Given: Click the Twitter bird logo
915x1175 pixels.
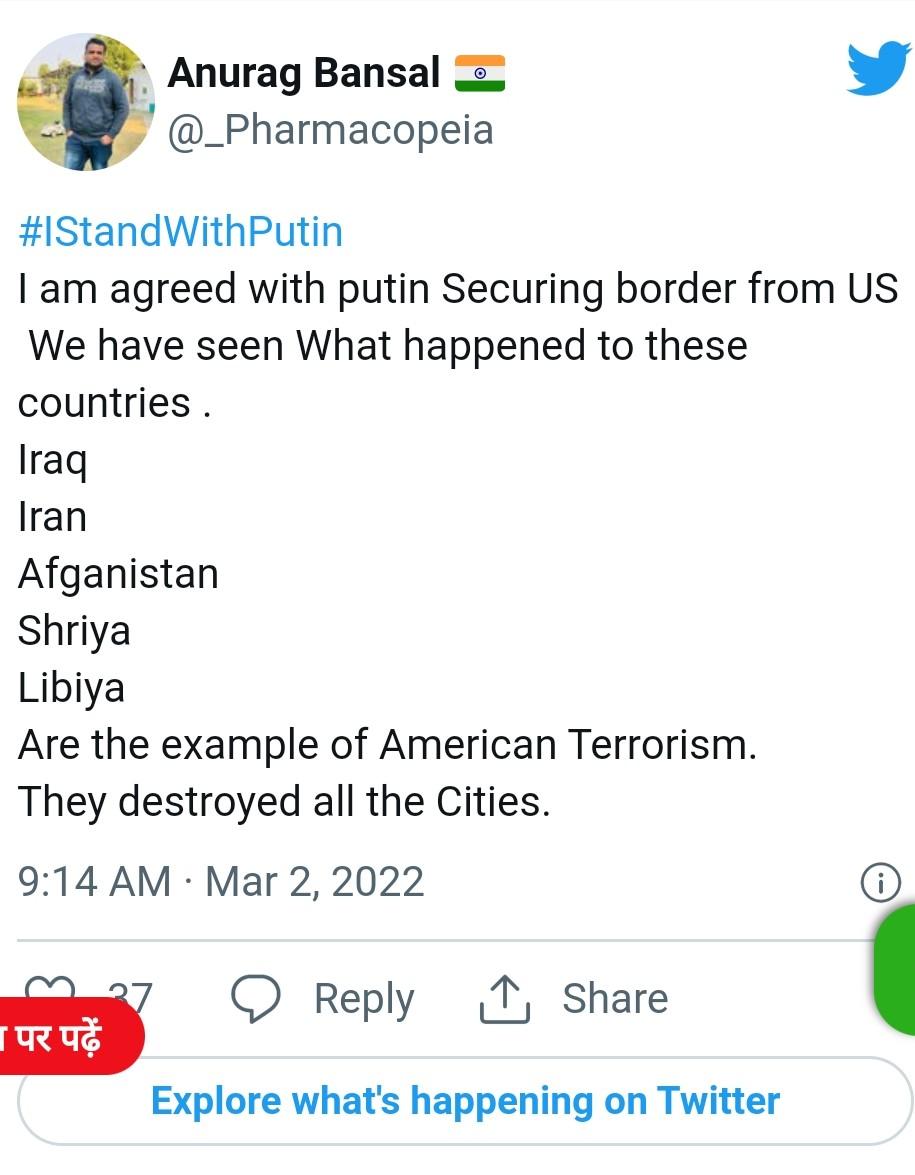Looking at the screenshot, I should pyautogui.click(x=879, y=69).
